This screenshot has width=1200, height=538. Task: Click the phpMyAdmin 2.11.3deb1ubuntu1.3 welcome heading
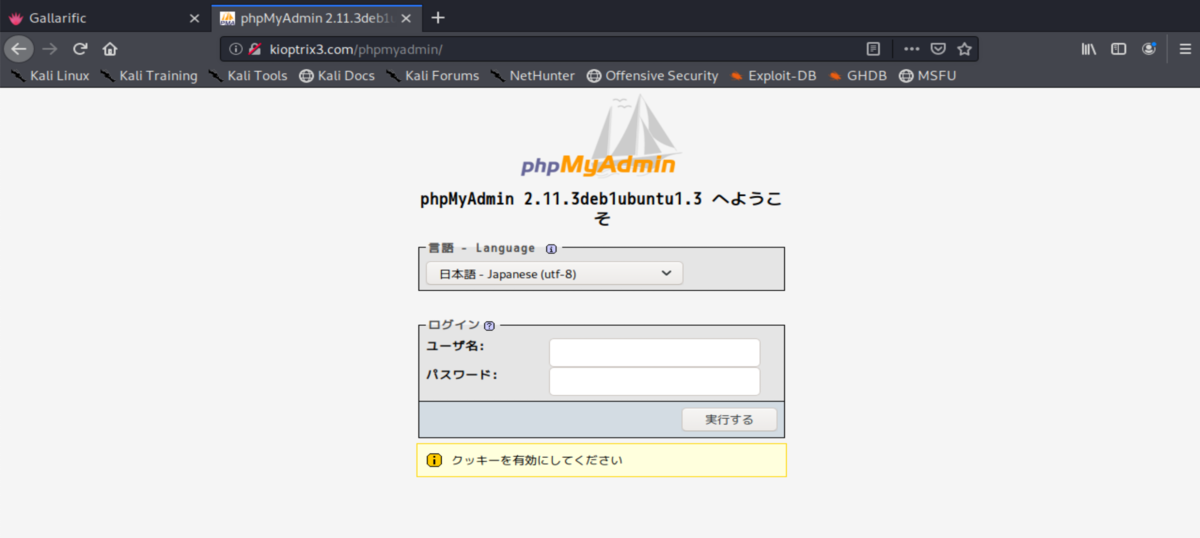pos(601,208)
